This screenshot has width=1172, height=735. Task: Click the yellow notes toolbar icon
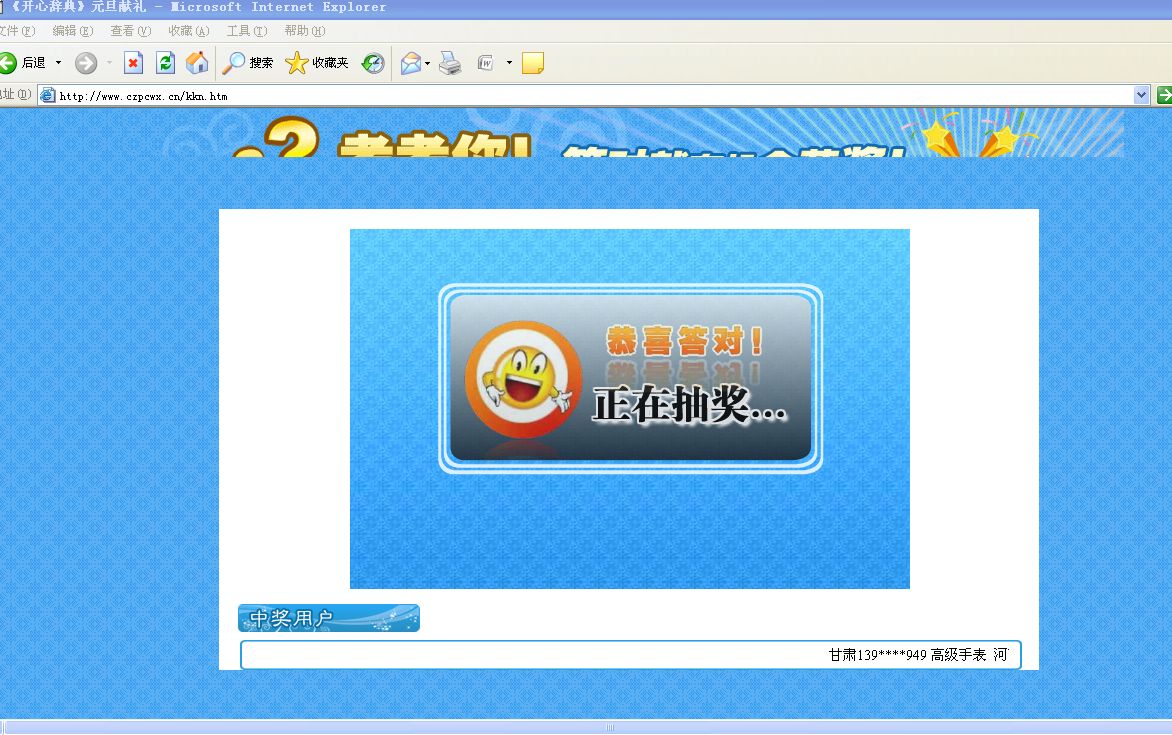[x=532, y=62]
